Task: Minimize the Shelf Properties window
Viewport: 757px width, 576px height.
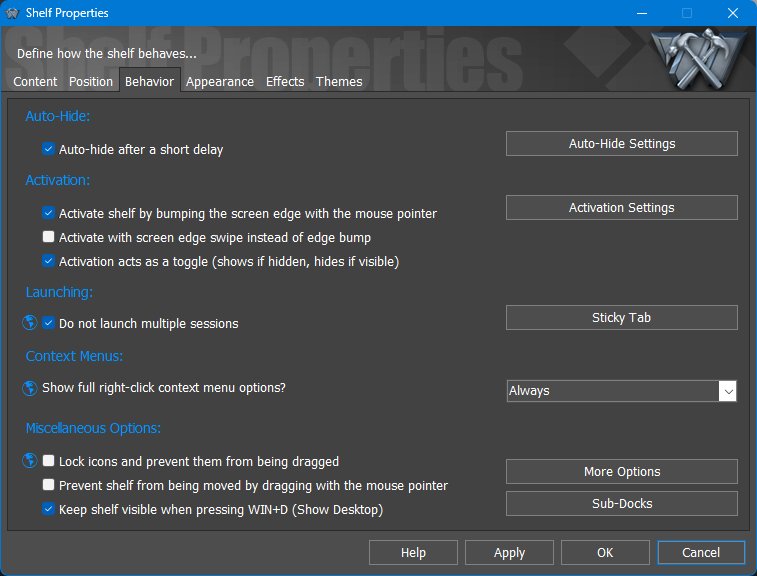Action: (x=642, y=13)
